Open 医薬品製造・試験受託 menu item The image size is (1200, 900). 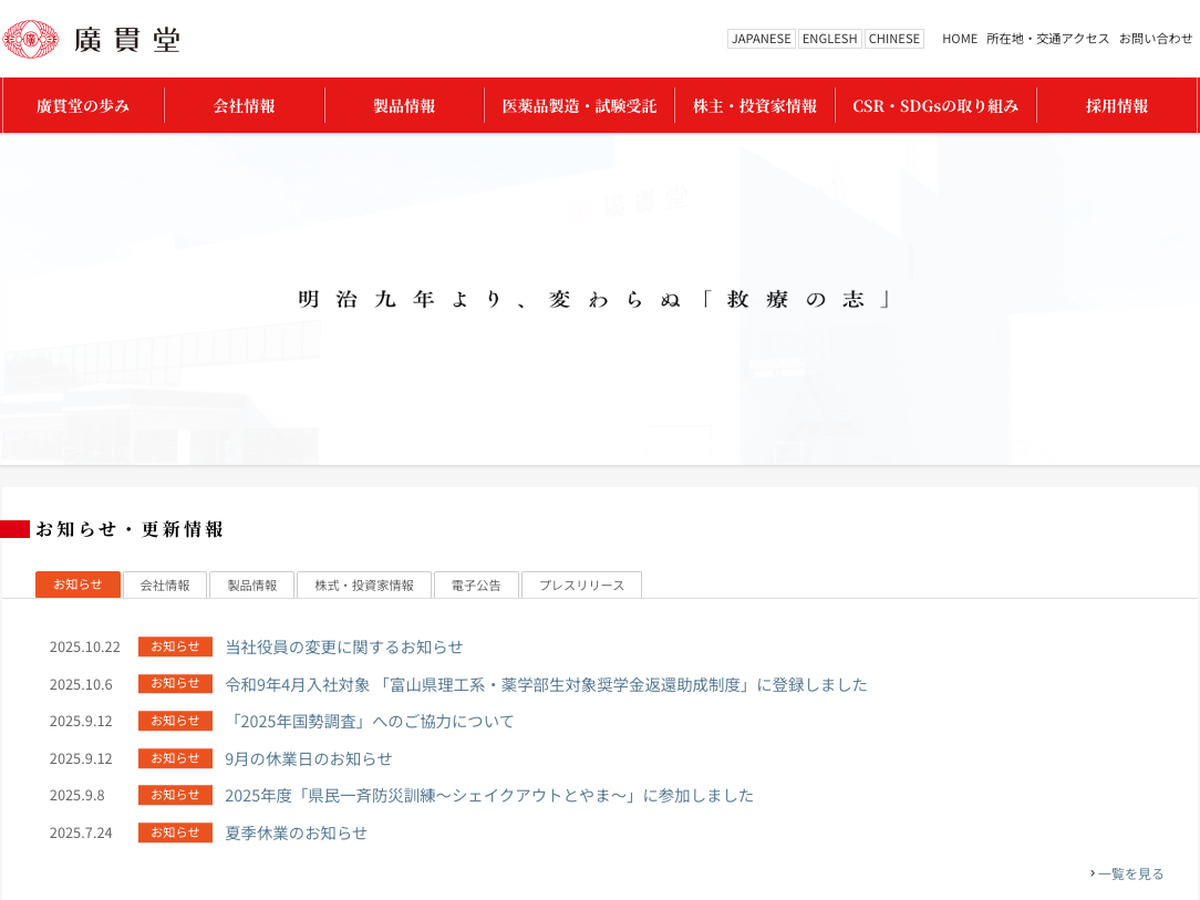(x=579, y=106)
